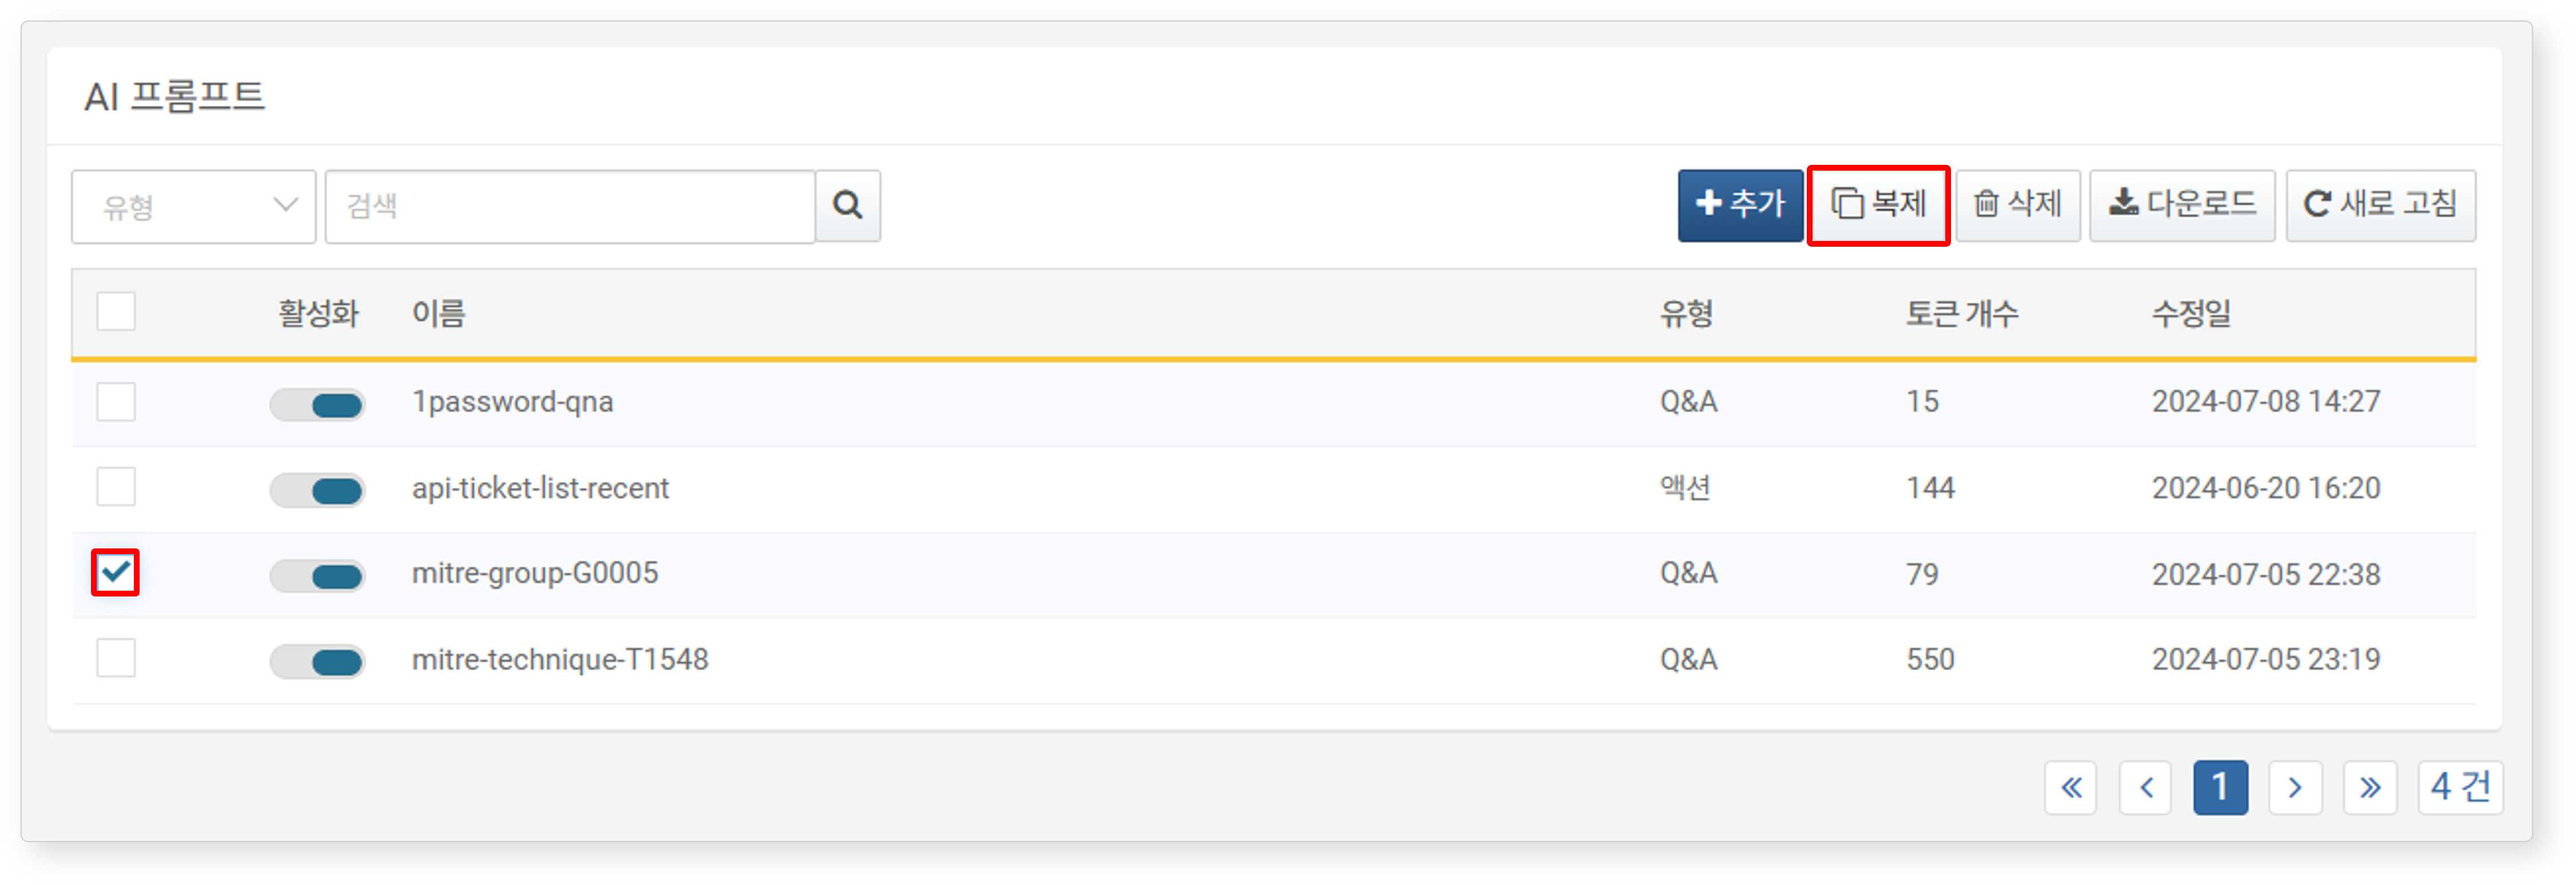This screenshot has height=885, width=2576.
Task: Uncheck the mitre-group-G0005 row checkbox
Action: point(116,573)
